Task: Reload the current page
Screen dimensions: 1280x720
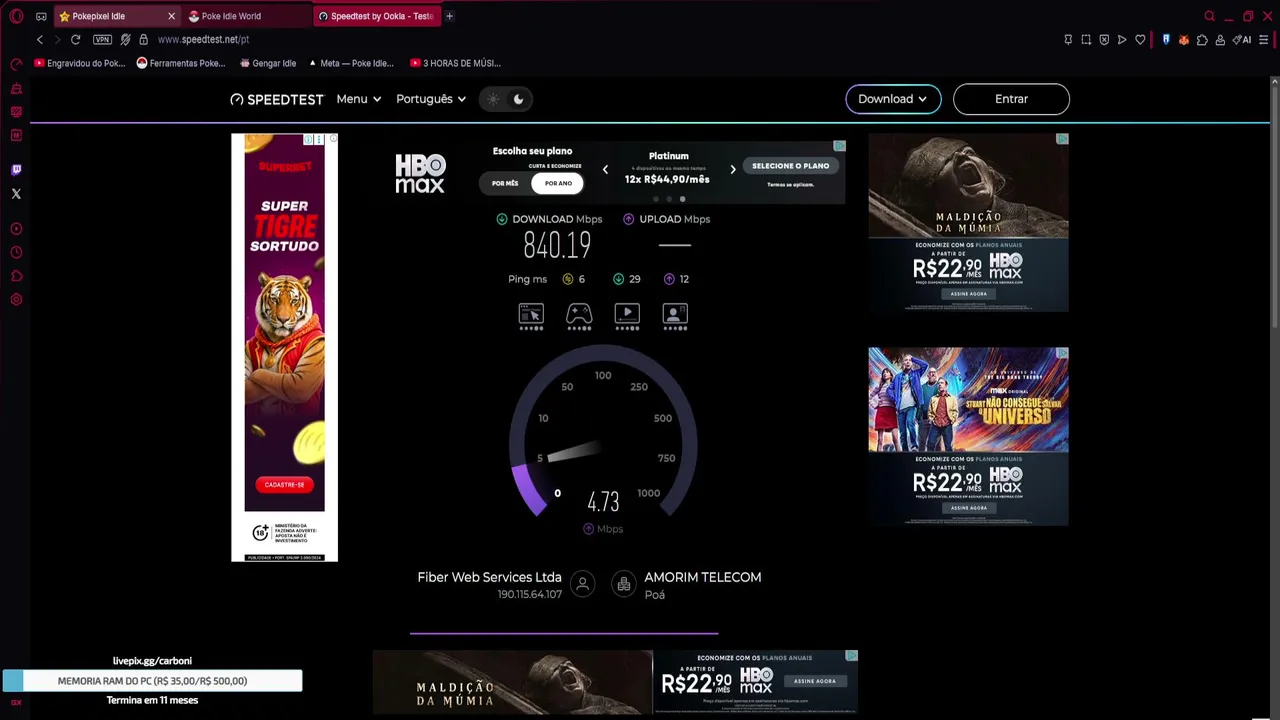Action: [75, 40]
